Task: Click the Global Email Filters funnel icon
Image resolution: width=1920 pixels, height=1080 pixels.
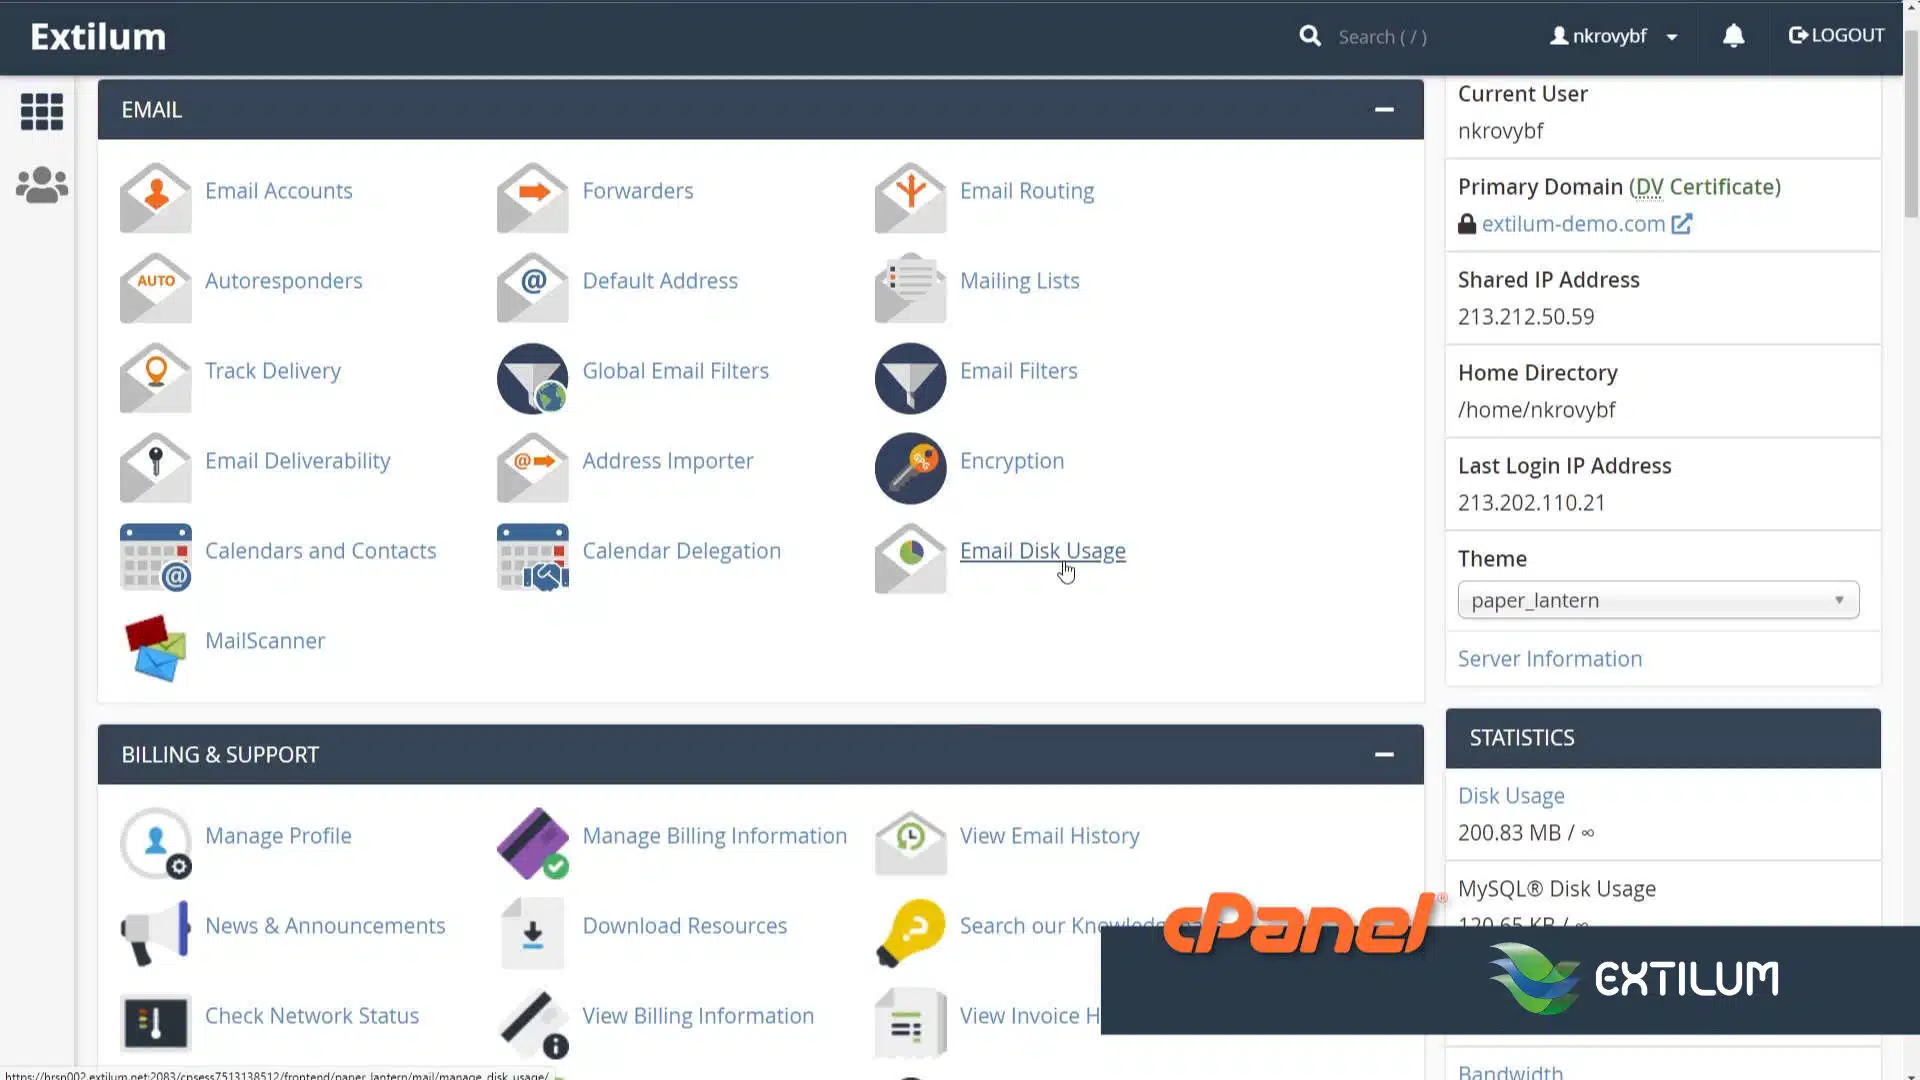Action: point(532,377)
